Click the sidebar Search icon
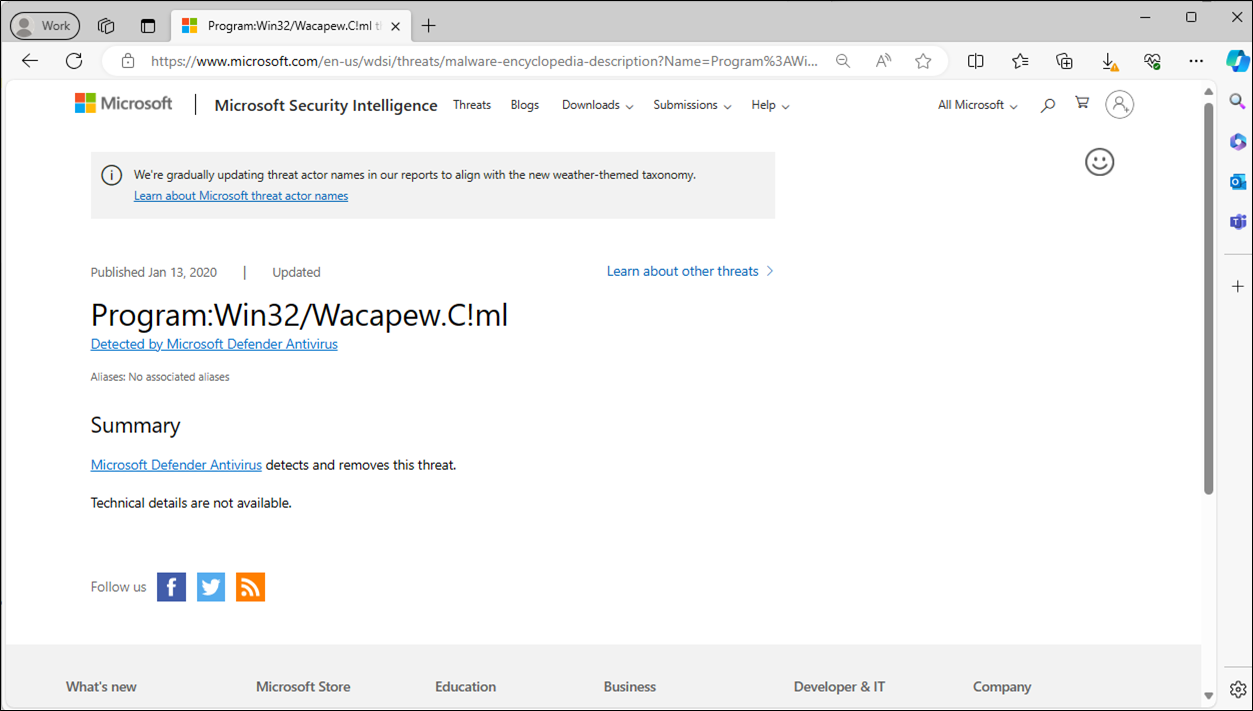Screen dimensions: 1253x711 pyautogui.click(x=1238, y=101)
